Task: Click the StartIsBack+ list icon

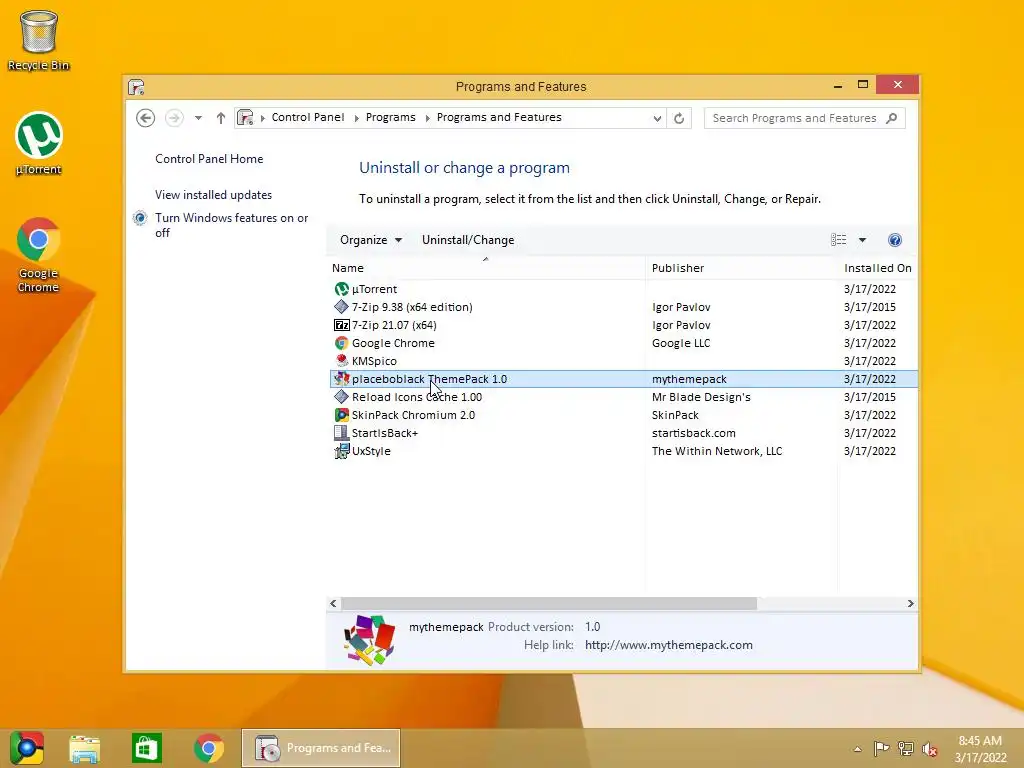Action: click(342, 433)
